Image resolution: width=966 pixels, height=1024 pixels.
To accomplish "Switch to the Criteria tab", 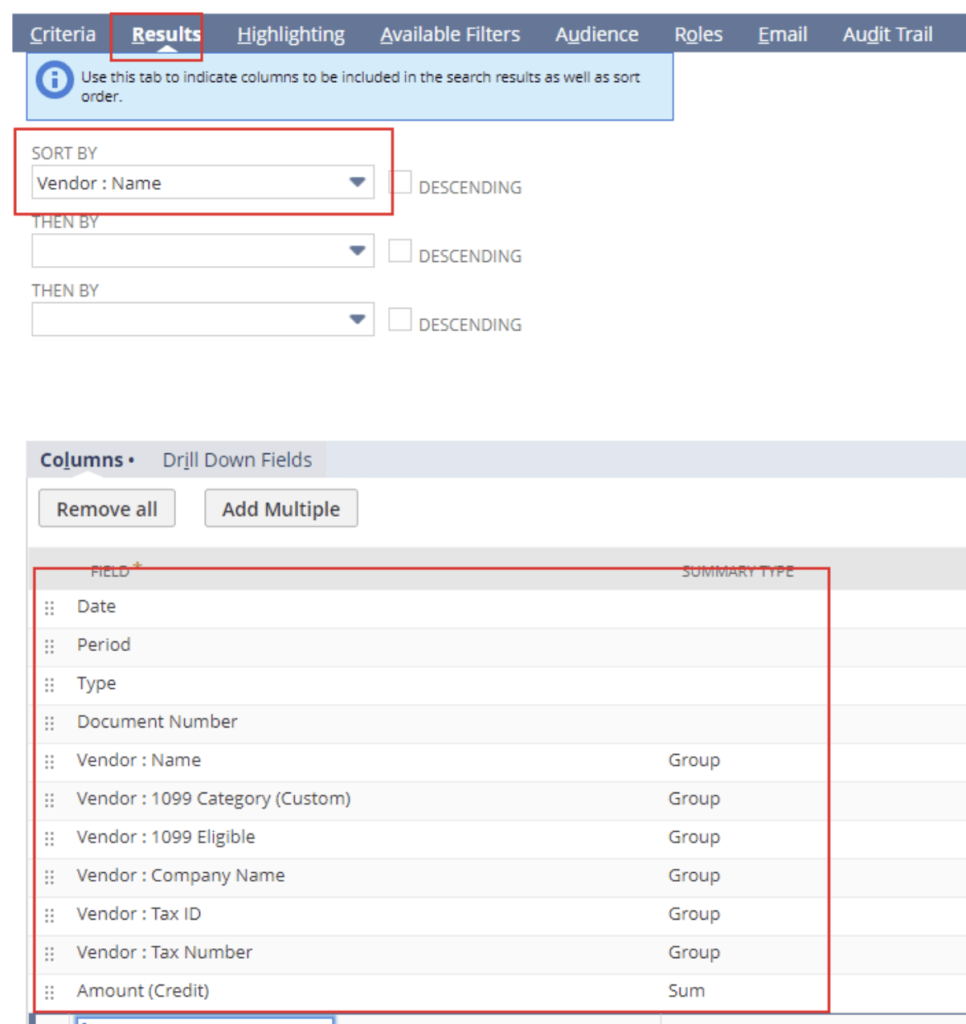I will [x=63, y=35].
